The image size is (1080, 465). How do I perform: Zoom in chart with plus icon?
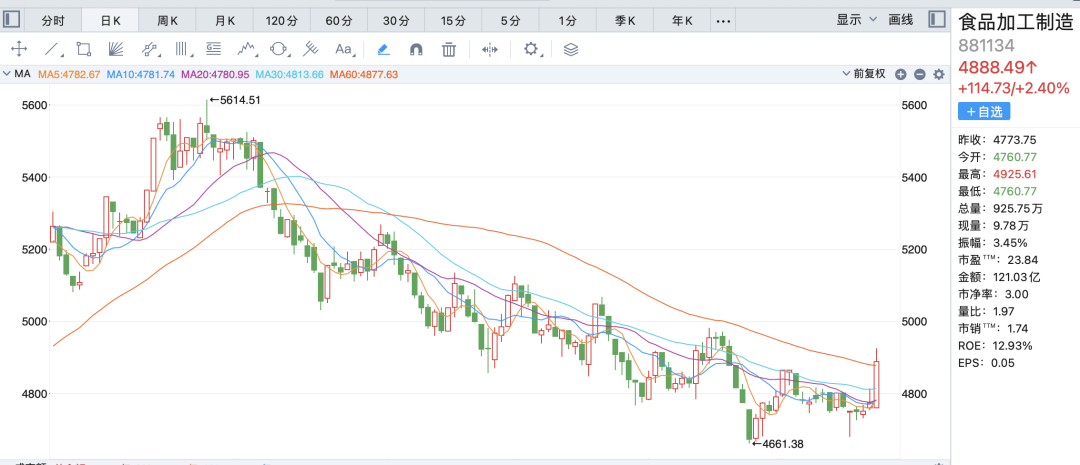901,74
